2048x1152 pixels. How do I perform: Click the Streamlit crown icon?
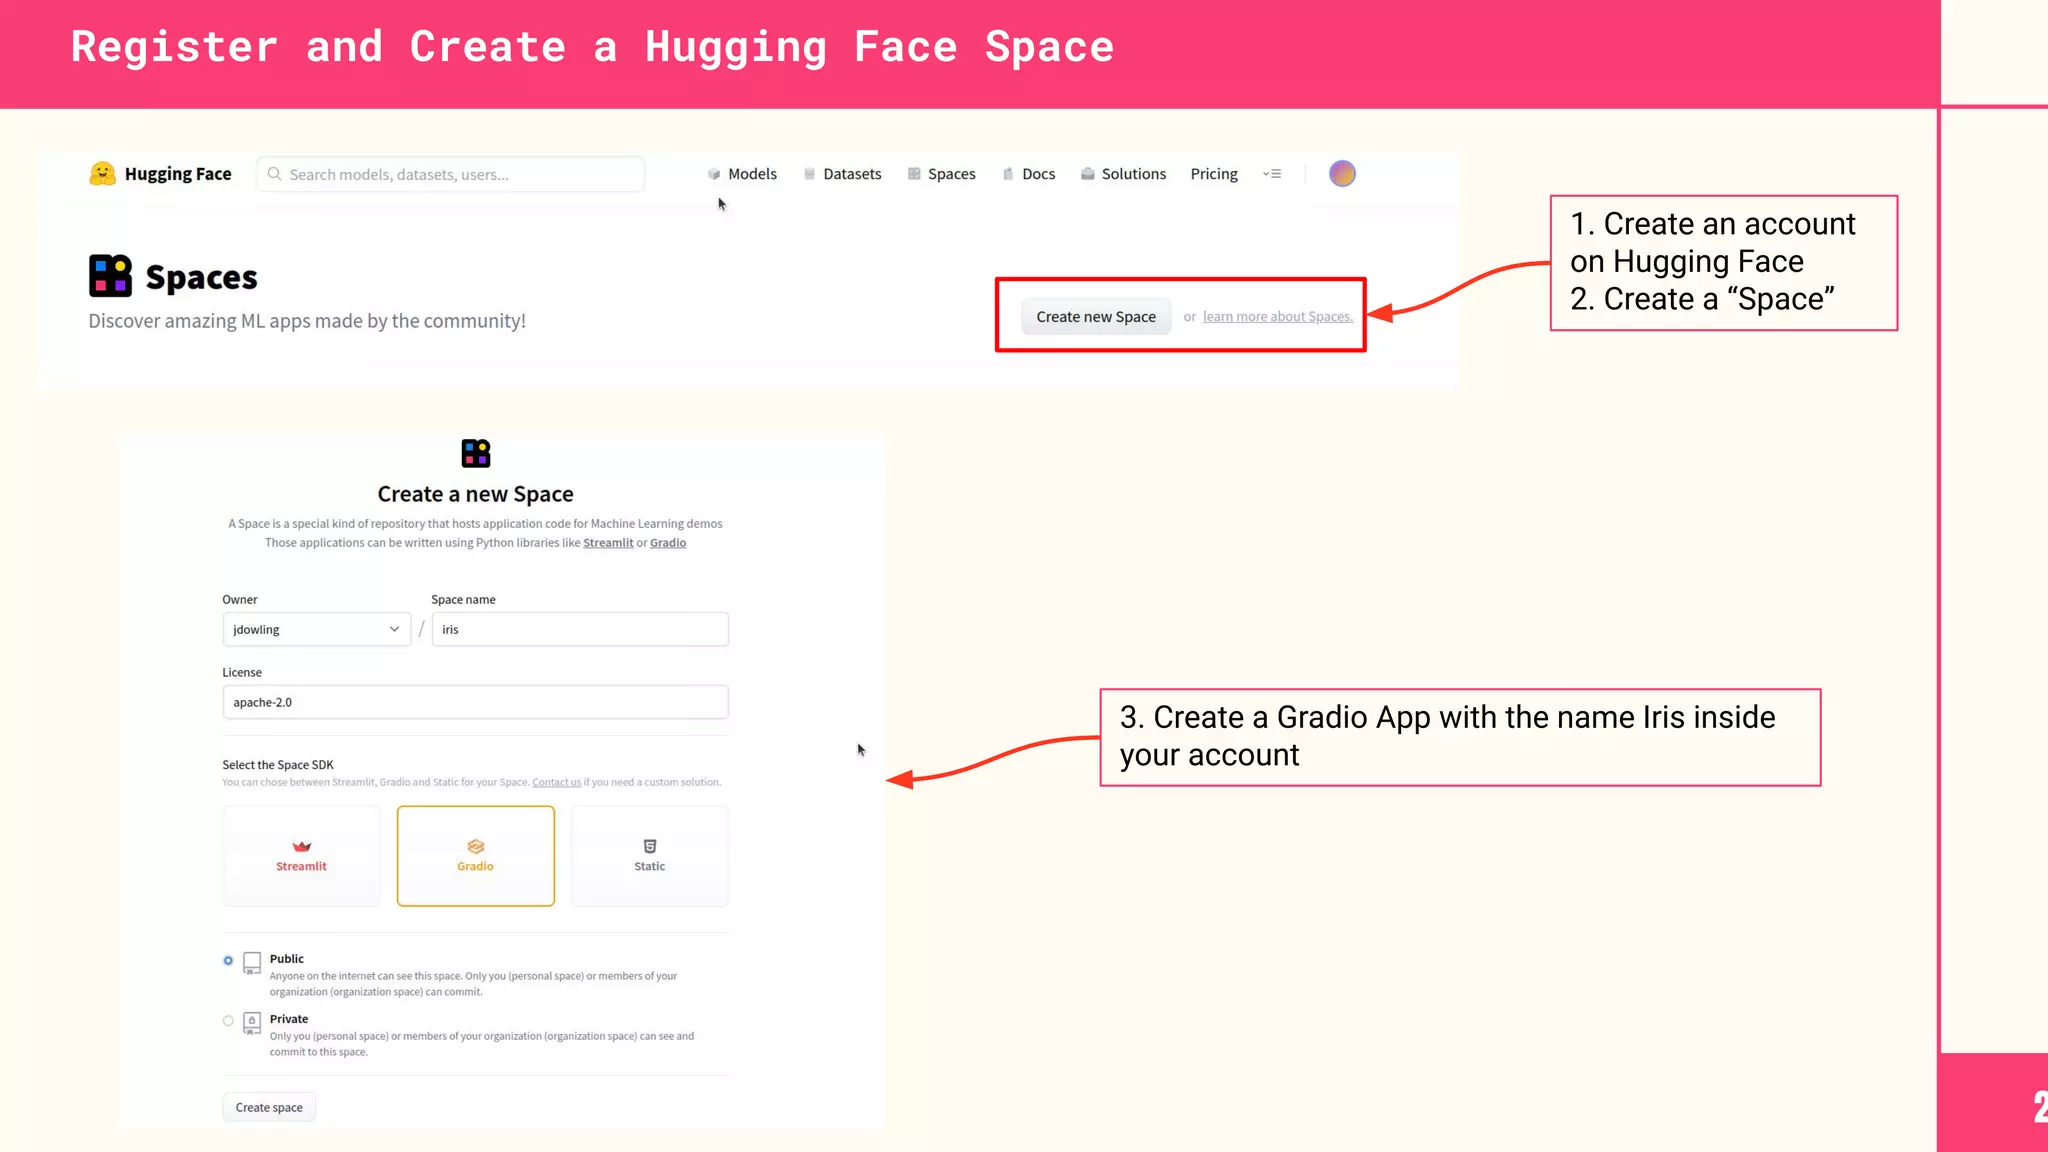(x=301, y=846)
